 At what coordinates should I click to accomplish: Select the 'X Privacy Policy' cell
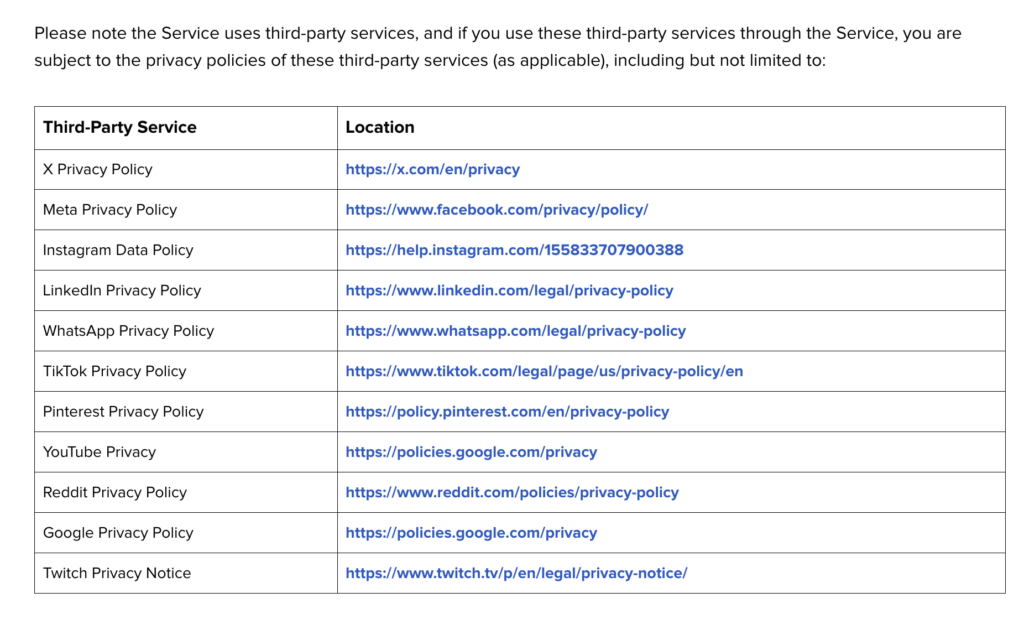pos(186,170)
